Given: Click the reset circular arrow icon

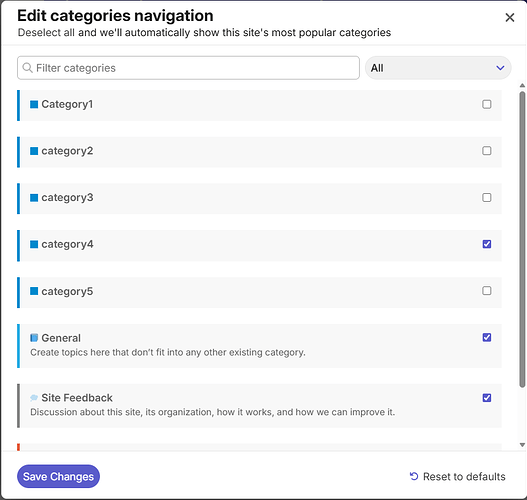Looking at the screenshot, I should pos(414,476).
